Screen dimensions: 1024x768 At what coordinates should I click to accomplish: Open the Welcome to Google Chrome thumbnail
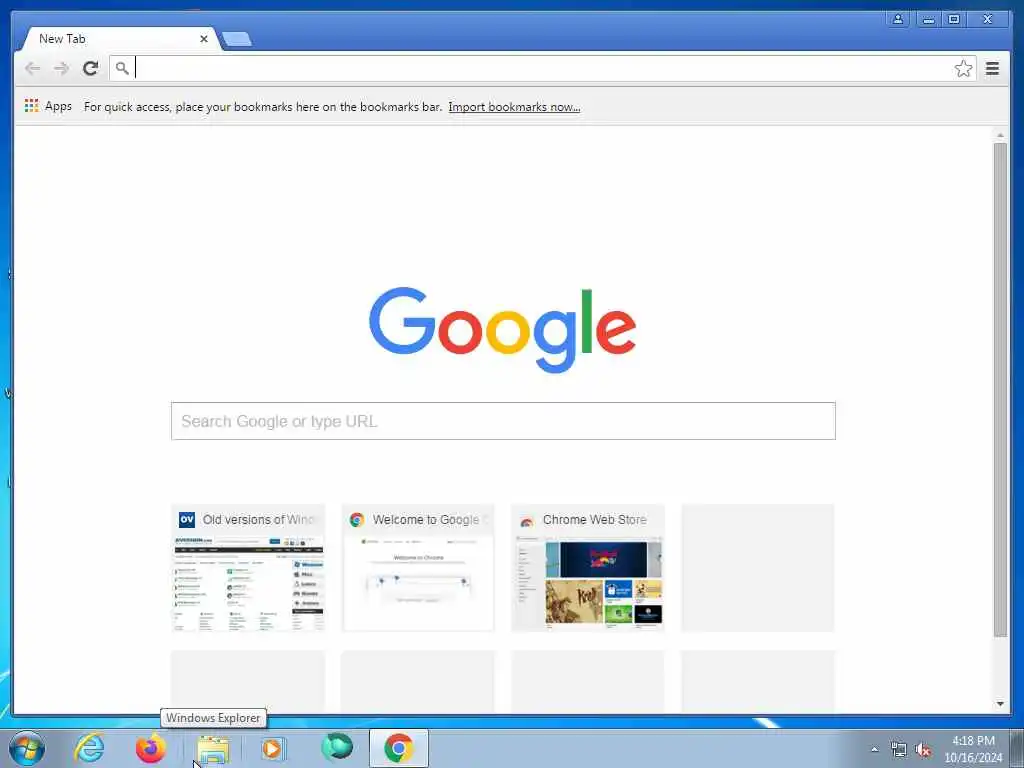pos(418,568)
